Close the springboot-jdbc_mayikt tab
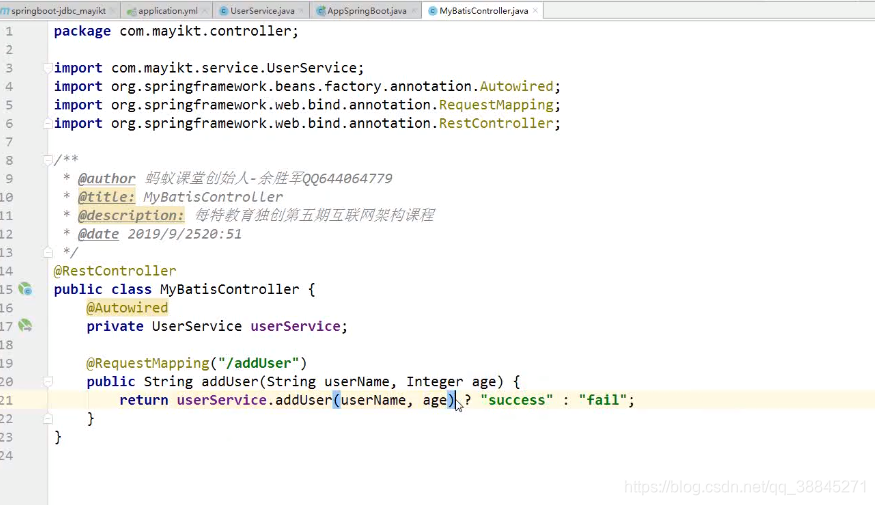Image resolution: width=875 pixels, height=505 pixels. click(x=112, y=11)
